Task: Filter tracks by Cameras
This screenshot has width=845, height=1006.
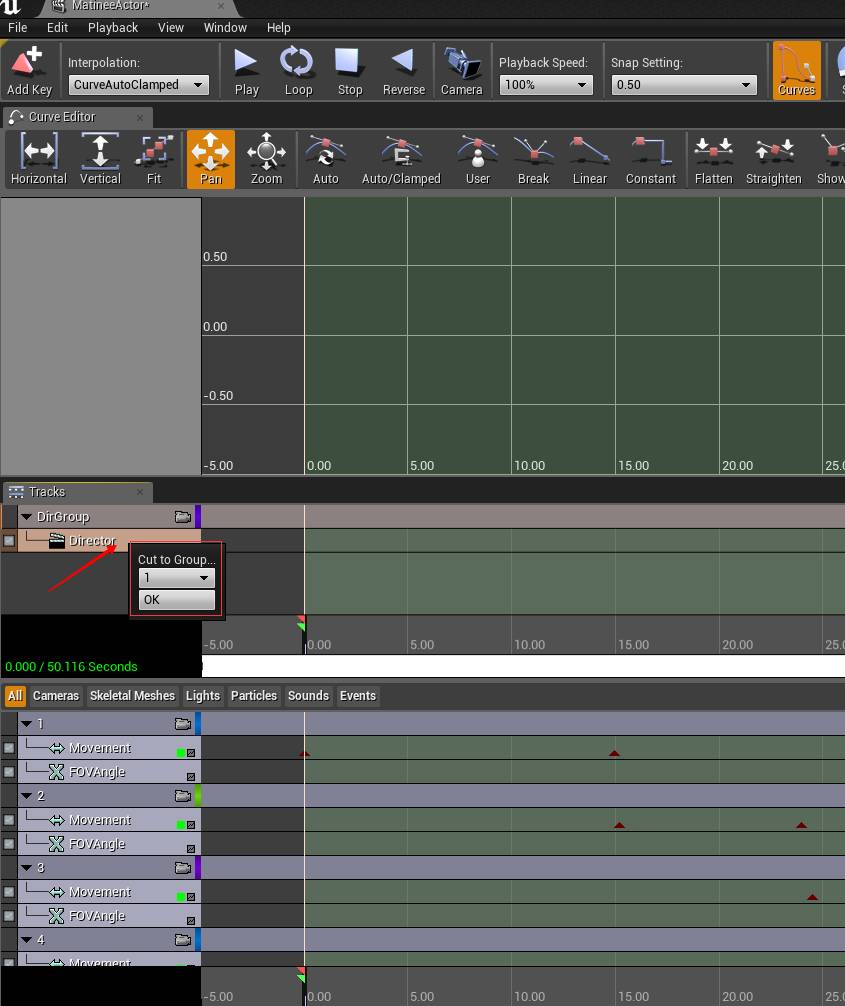Action: [56, 695]
